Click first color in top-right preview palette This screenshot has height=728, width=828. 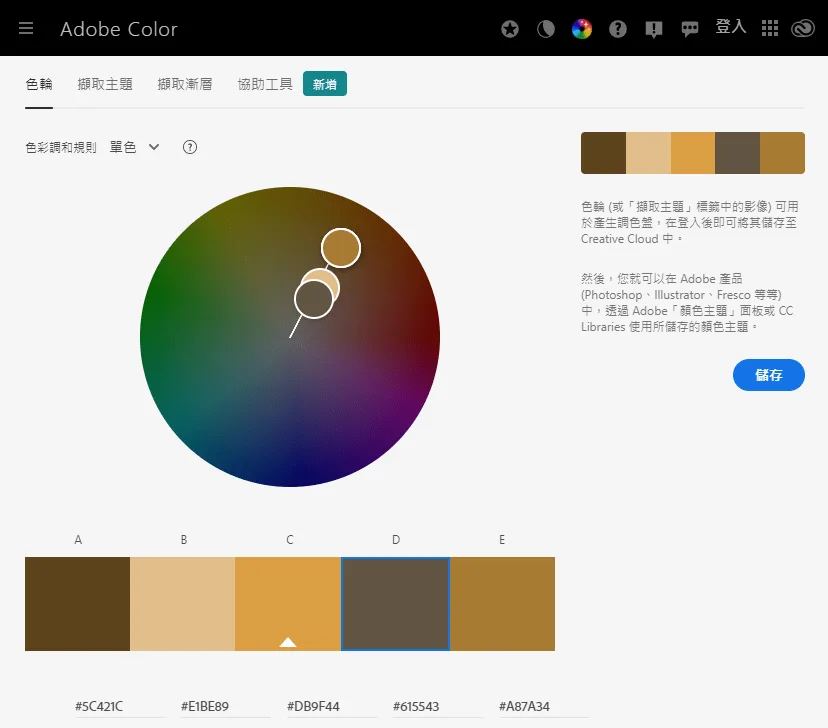tap(603, 153)
